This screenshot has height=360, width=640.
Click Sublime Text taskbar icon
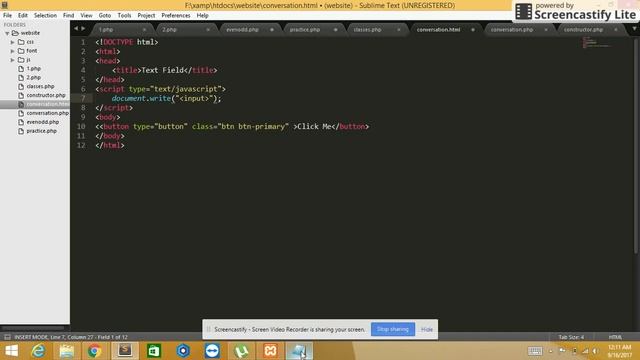click(125, 351)
